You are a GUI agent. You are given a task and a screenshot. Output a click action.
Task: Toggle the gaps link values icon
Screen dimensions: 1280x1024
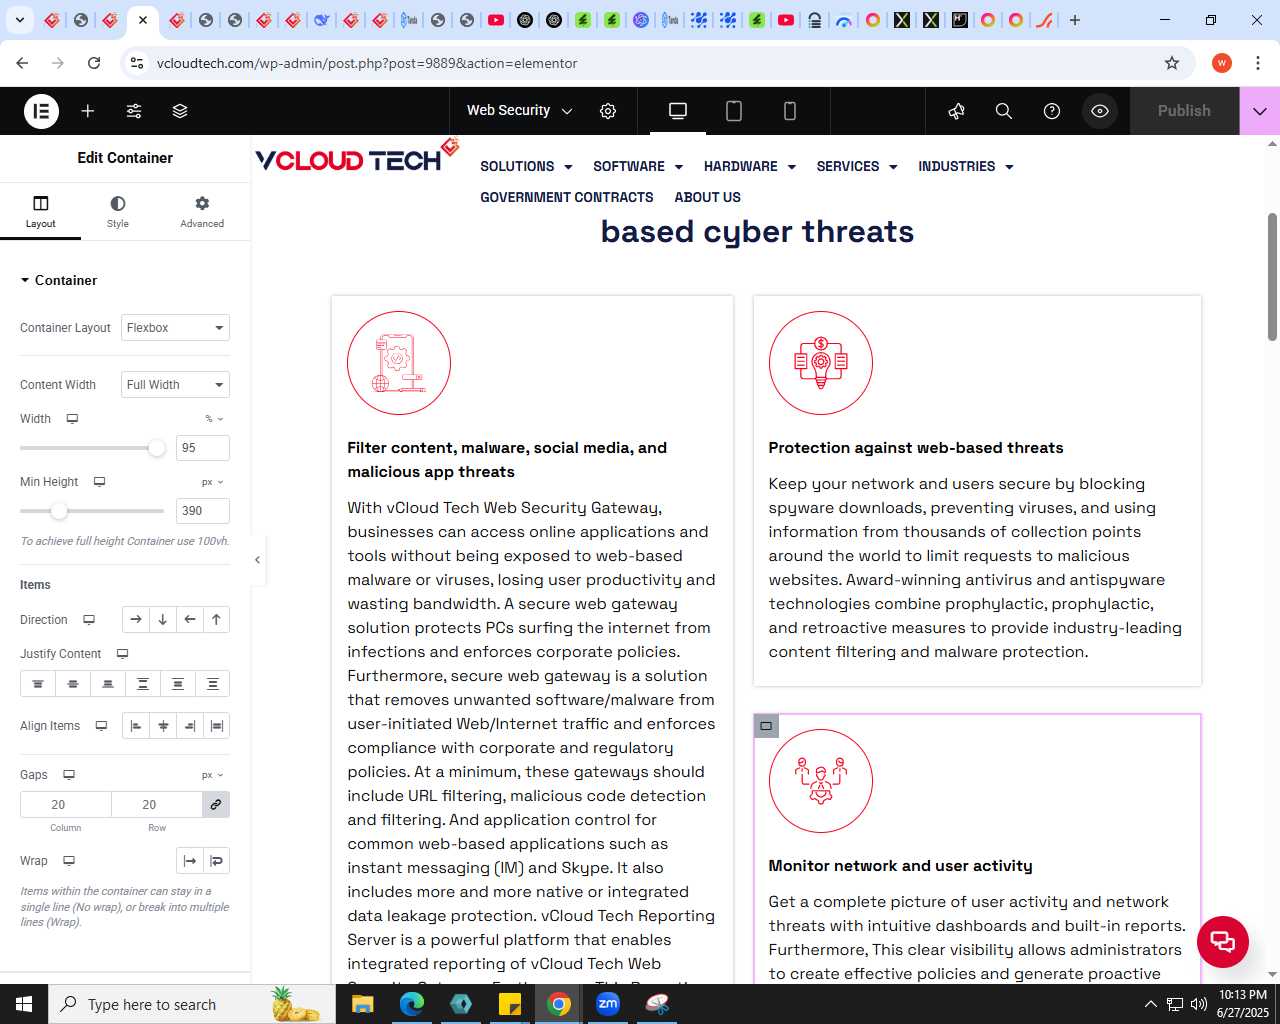pyautogui.click(x=216, y=805)
